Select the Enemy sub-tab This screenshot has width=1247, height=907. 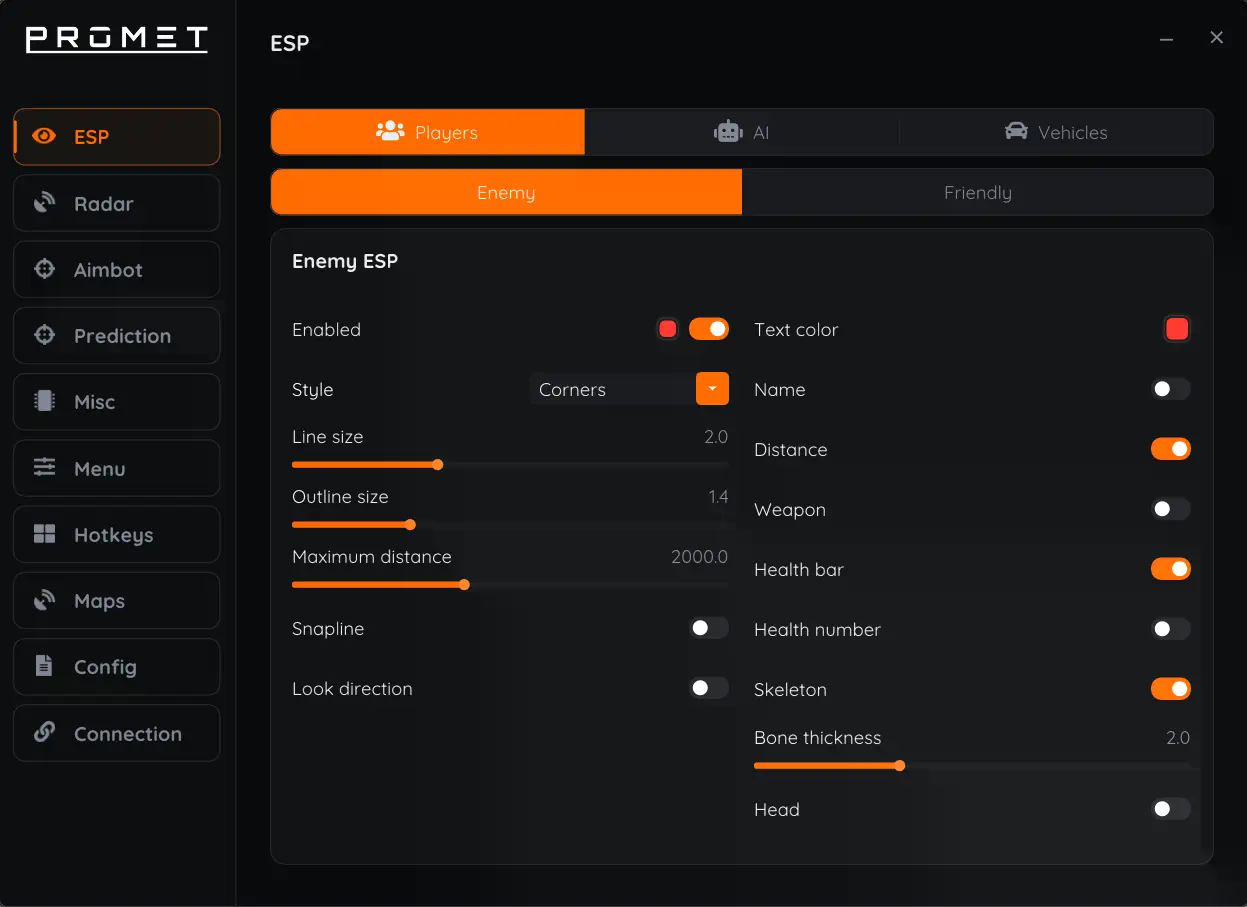click(506, 192)
